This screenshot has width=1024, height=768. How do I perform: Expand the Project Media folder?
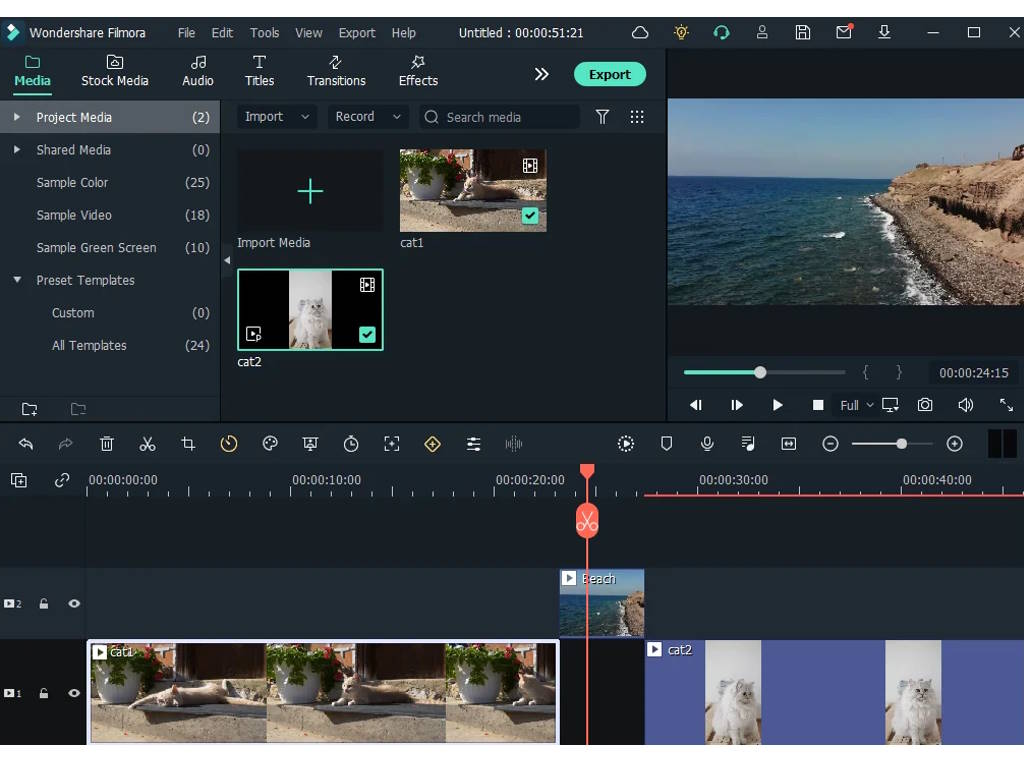[x=17, y=117]
